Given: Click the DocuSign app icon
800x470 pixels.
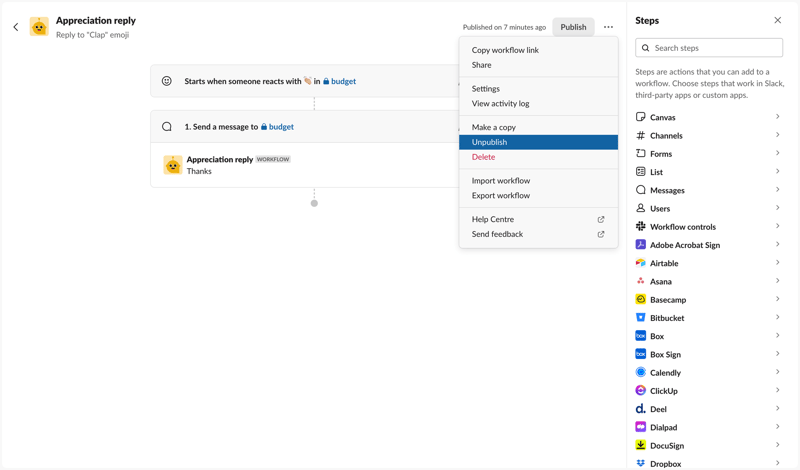Looking at the screenshot, I should point(640,445).
